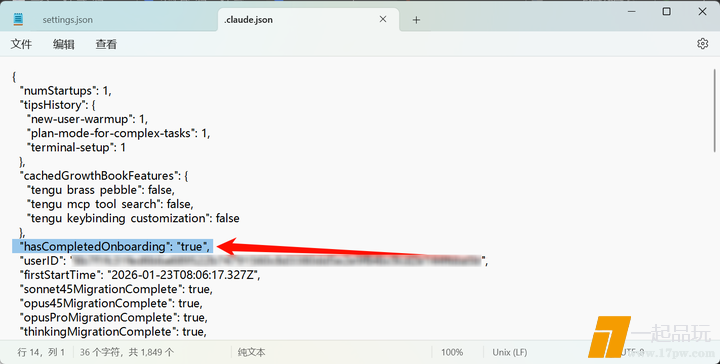The image size is (720, 364).
Task: Click the "plan-mode-for-complex-tasks" line
Action: click(118, 134)
